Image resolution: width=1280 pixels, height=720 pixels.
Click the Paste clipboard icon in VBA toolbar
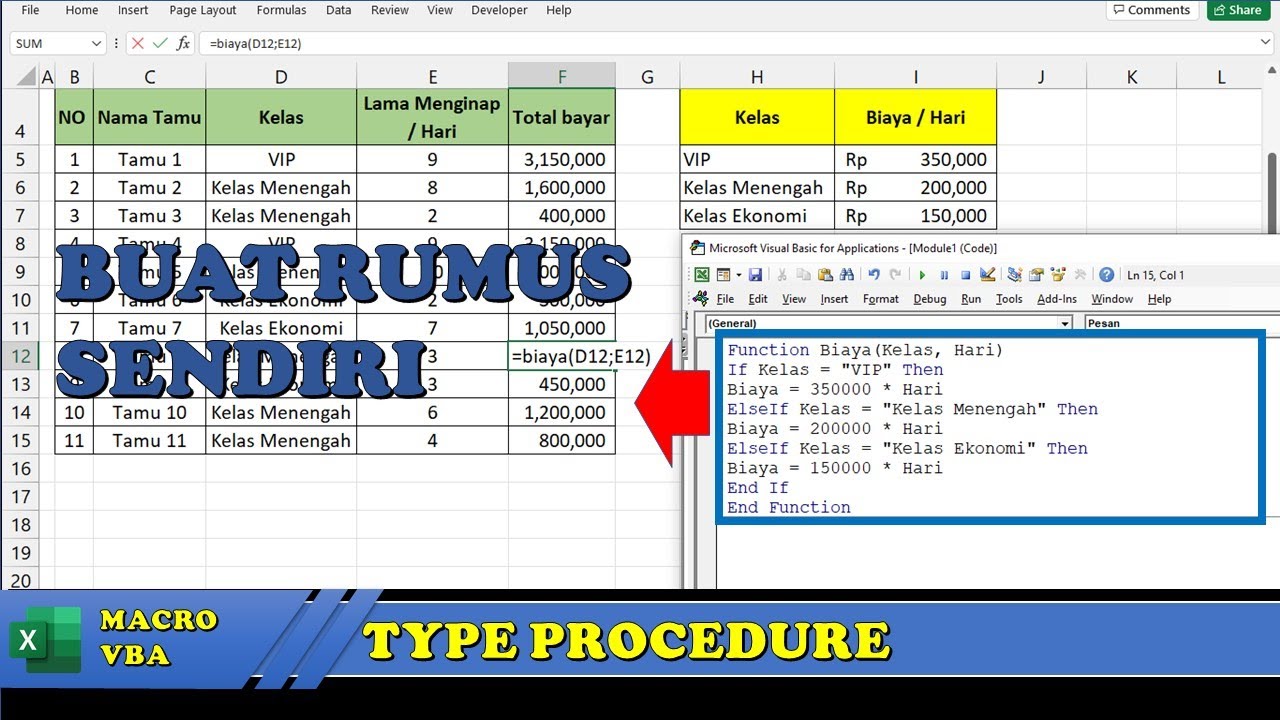point(825,275)
